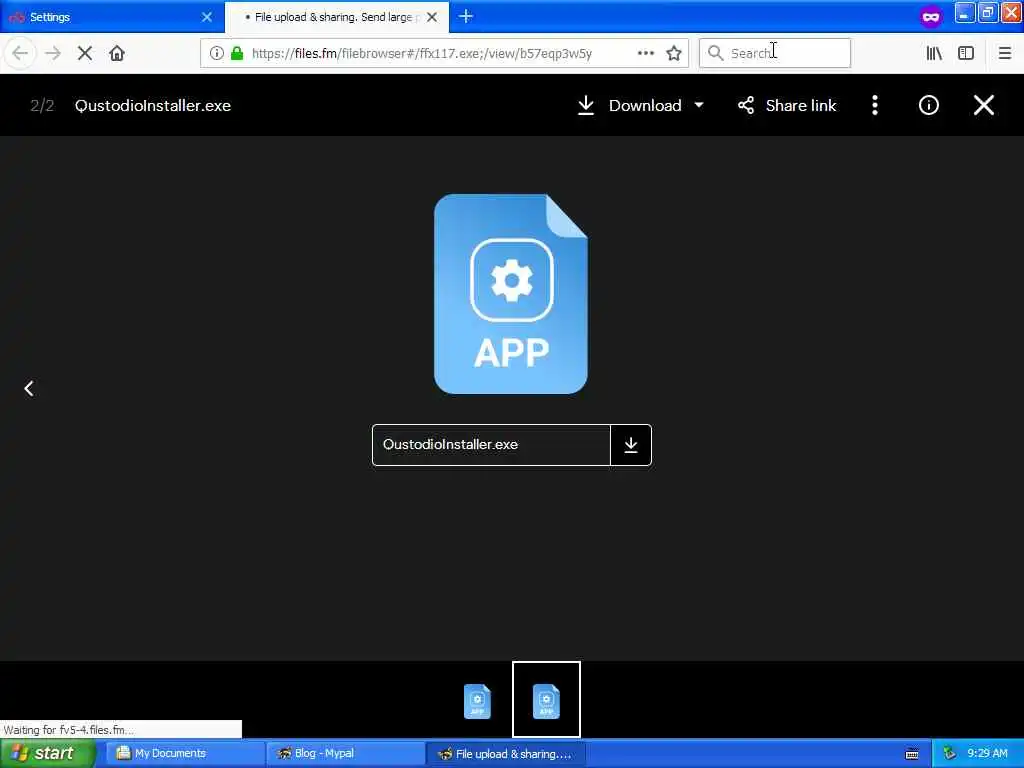This screenshot has width=1024, height=768.
Task: Open the viewer vertical three-dot menu
Action: tap(874, 105)
